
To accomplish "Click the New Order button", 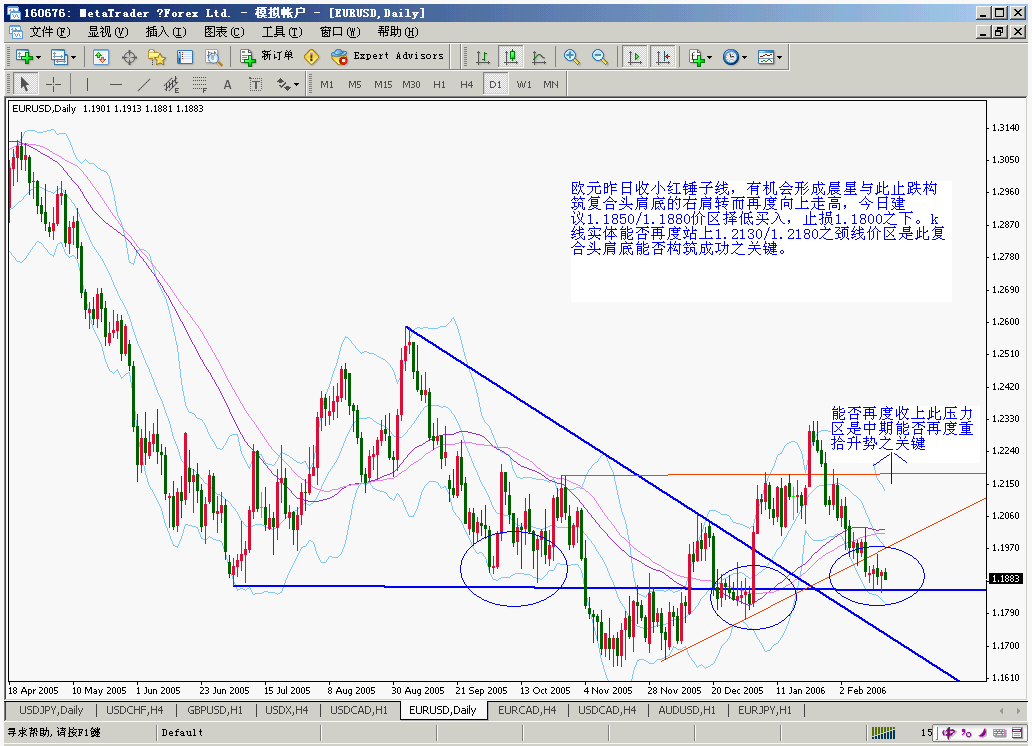I will point(267,57).
